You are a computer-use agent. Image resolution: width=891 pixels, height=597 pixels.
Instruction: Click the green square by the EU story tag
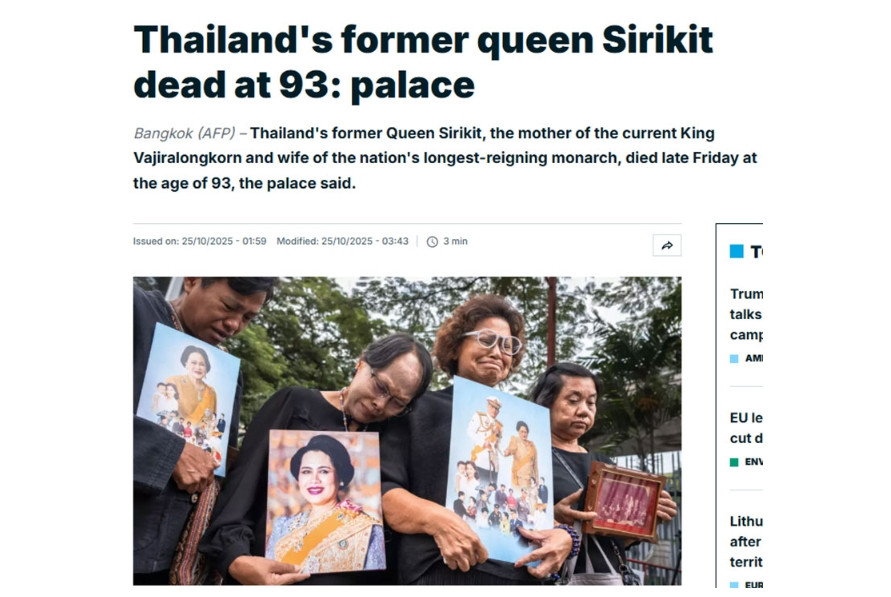coord(734,462)
